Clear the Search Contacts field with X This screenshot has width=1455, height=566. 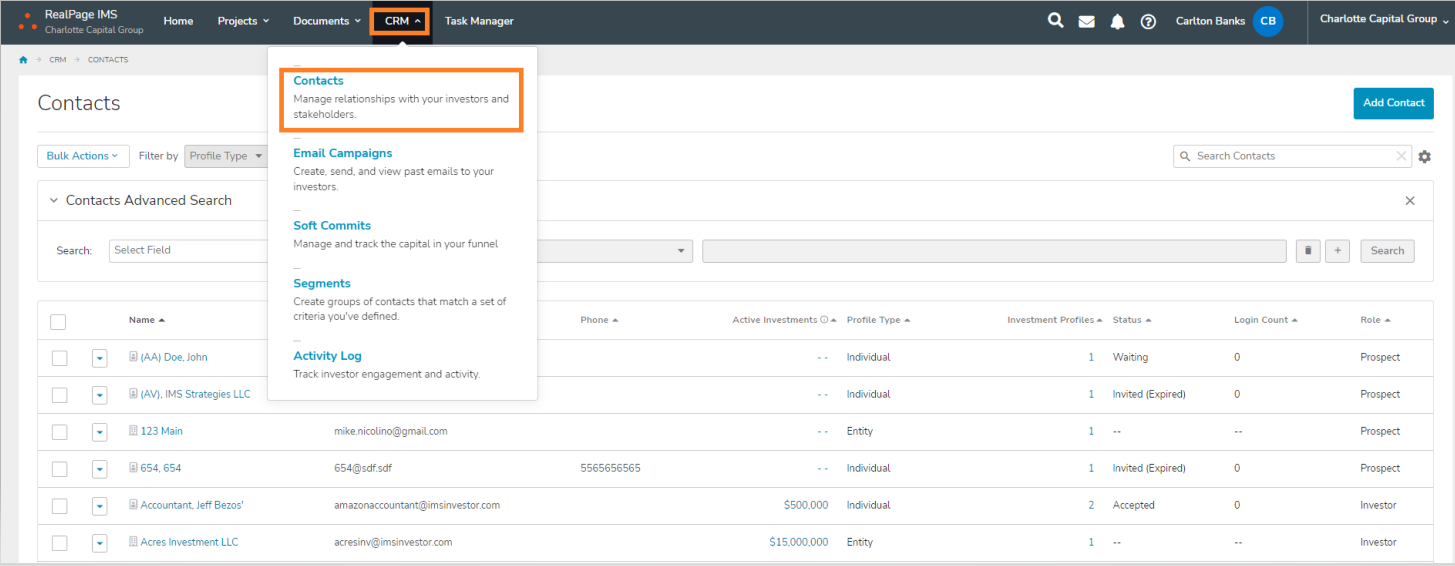point(1401,156)
